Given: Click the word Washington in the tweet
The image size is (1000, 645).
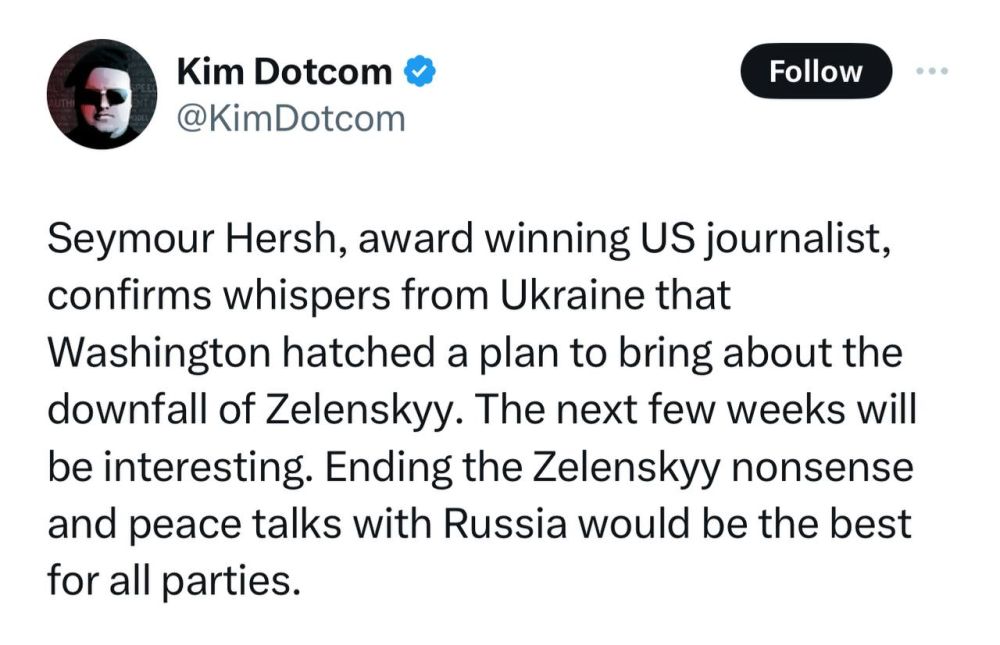Looking at the screenshot, I should tap(145, 351).
